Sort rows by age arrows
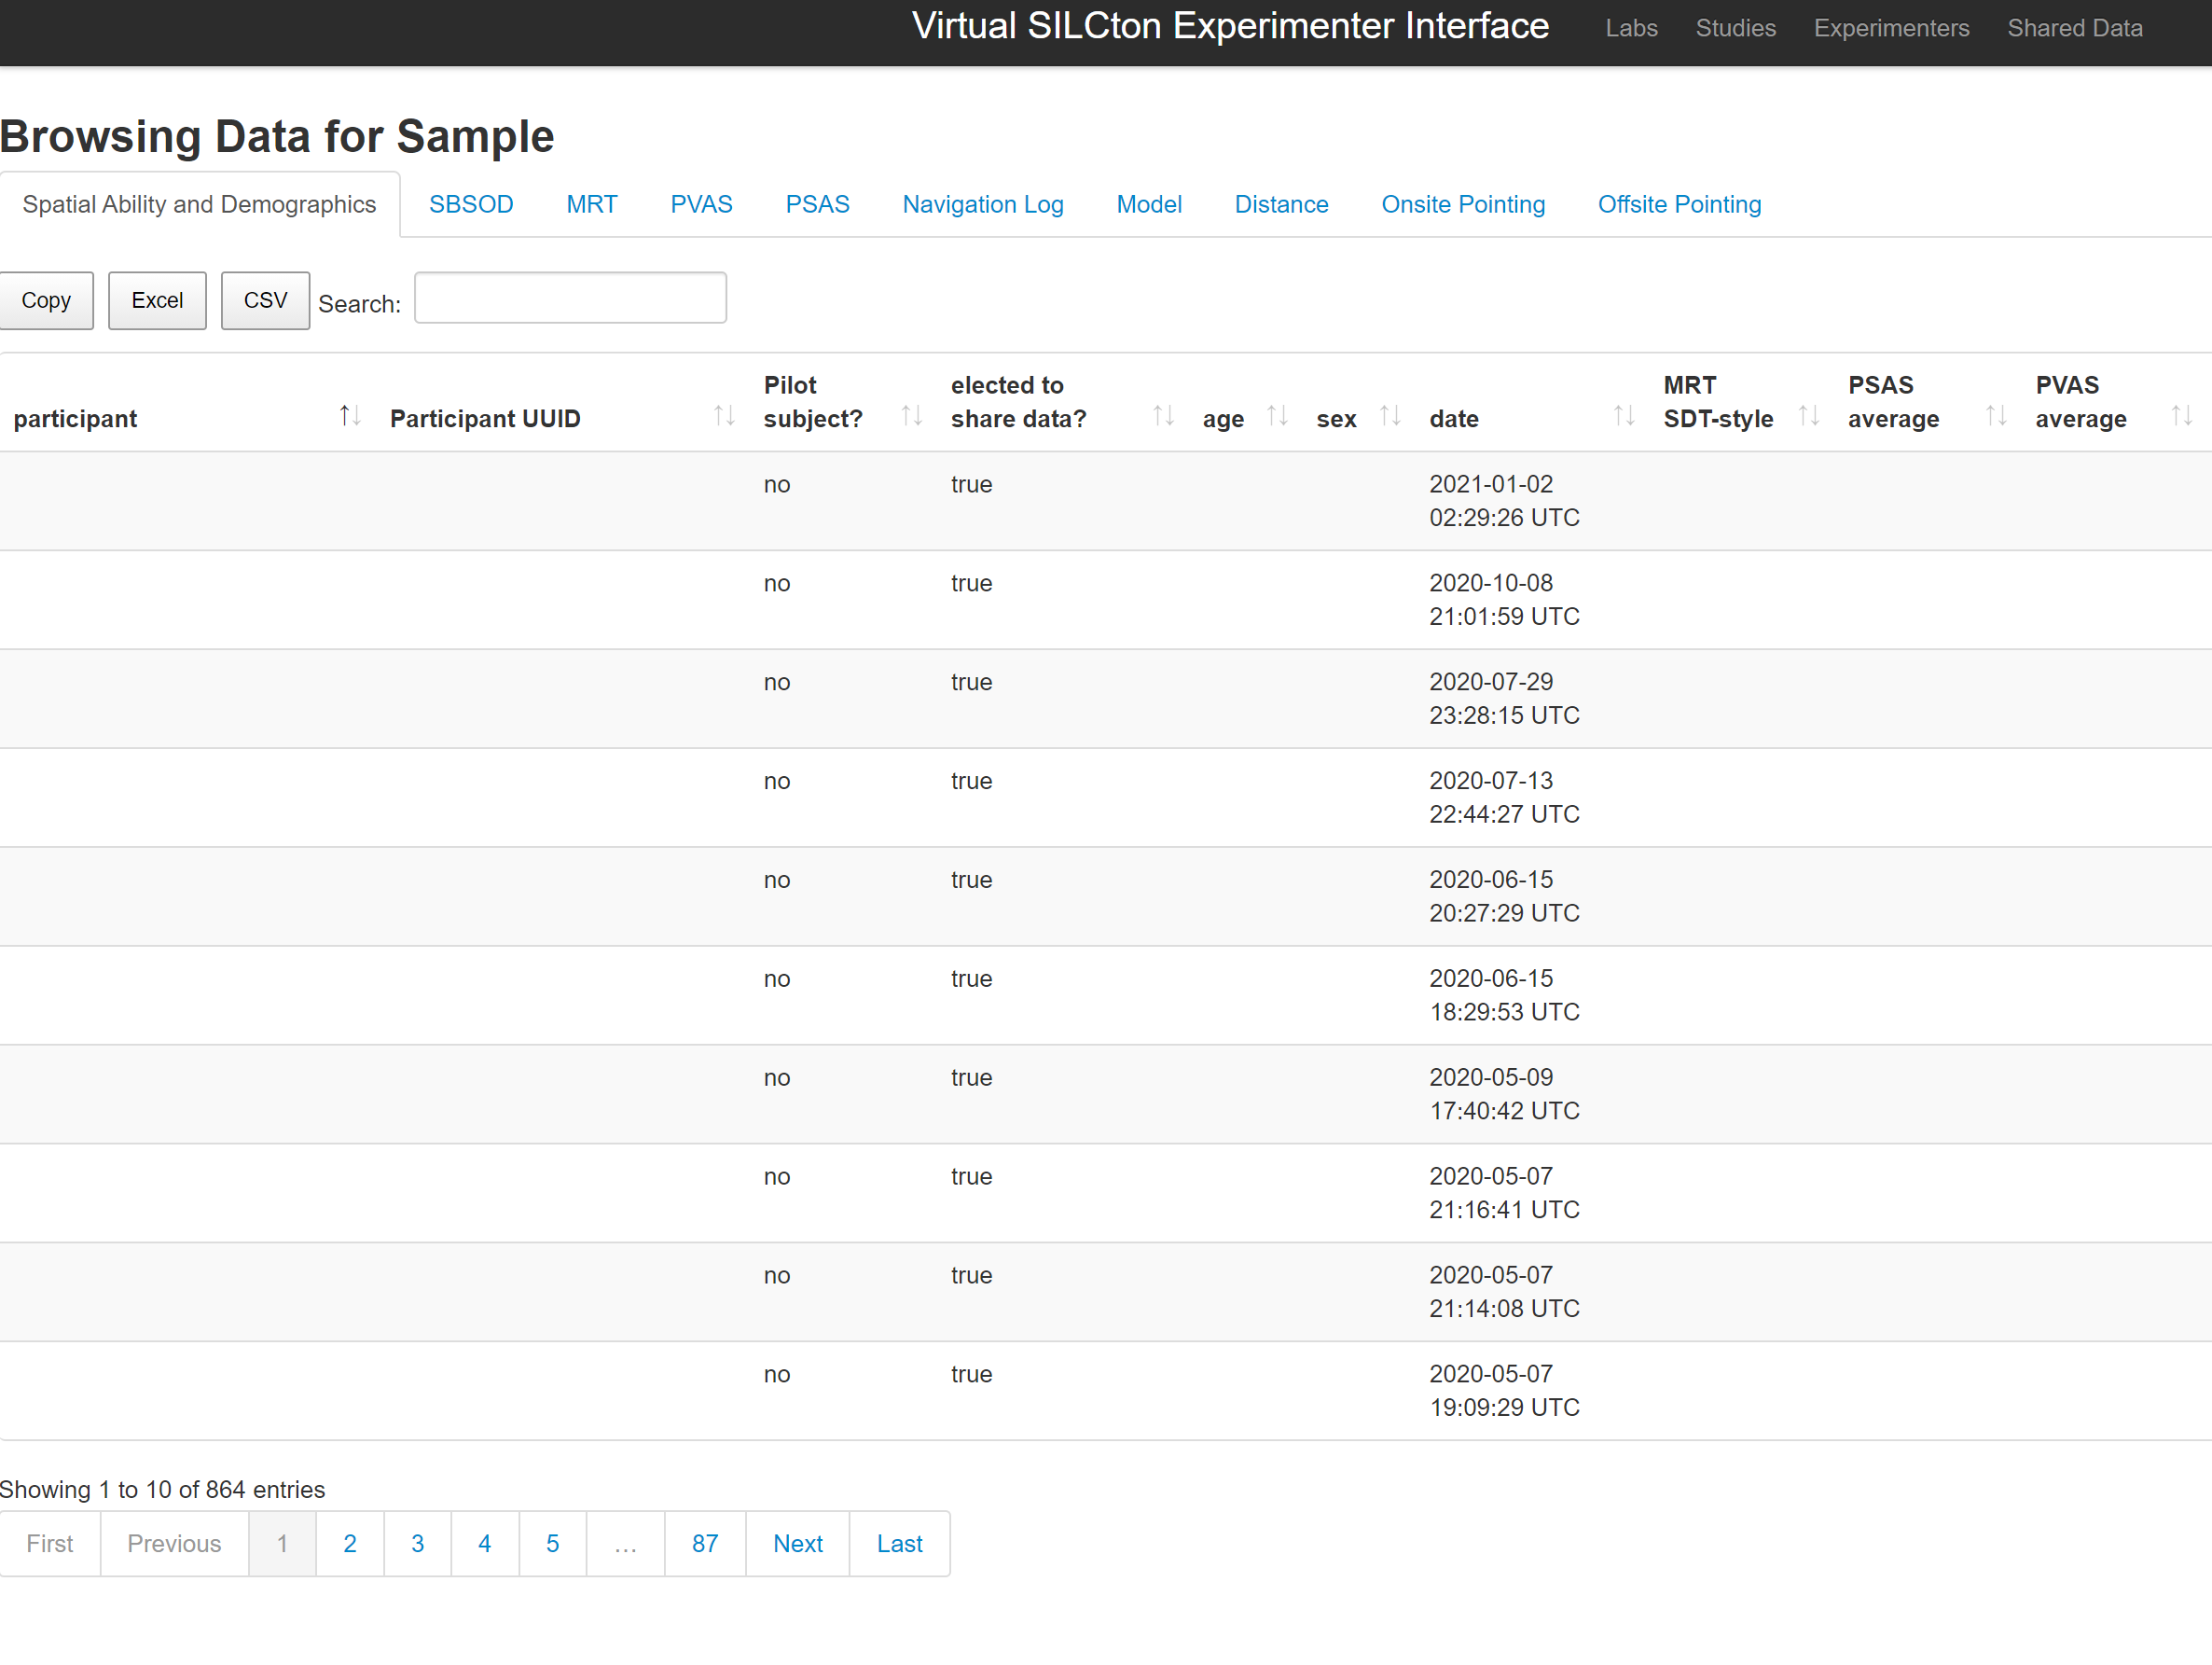Screen dimensions: 2212x1665 (x=1277, y=415)
